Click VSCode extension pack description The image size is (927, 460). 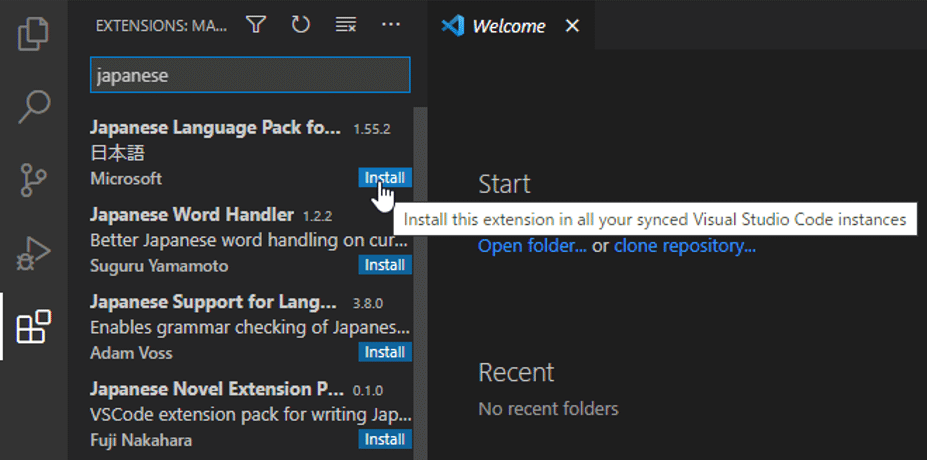(250, 415)
